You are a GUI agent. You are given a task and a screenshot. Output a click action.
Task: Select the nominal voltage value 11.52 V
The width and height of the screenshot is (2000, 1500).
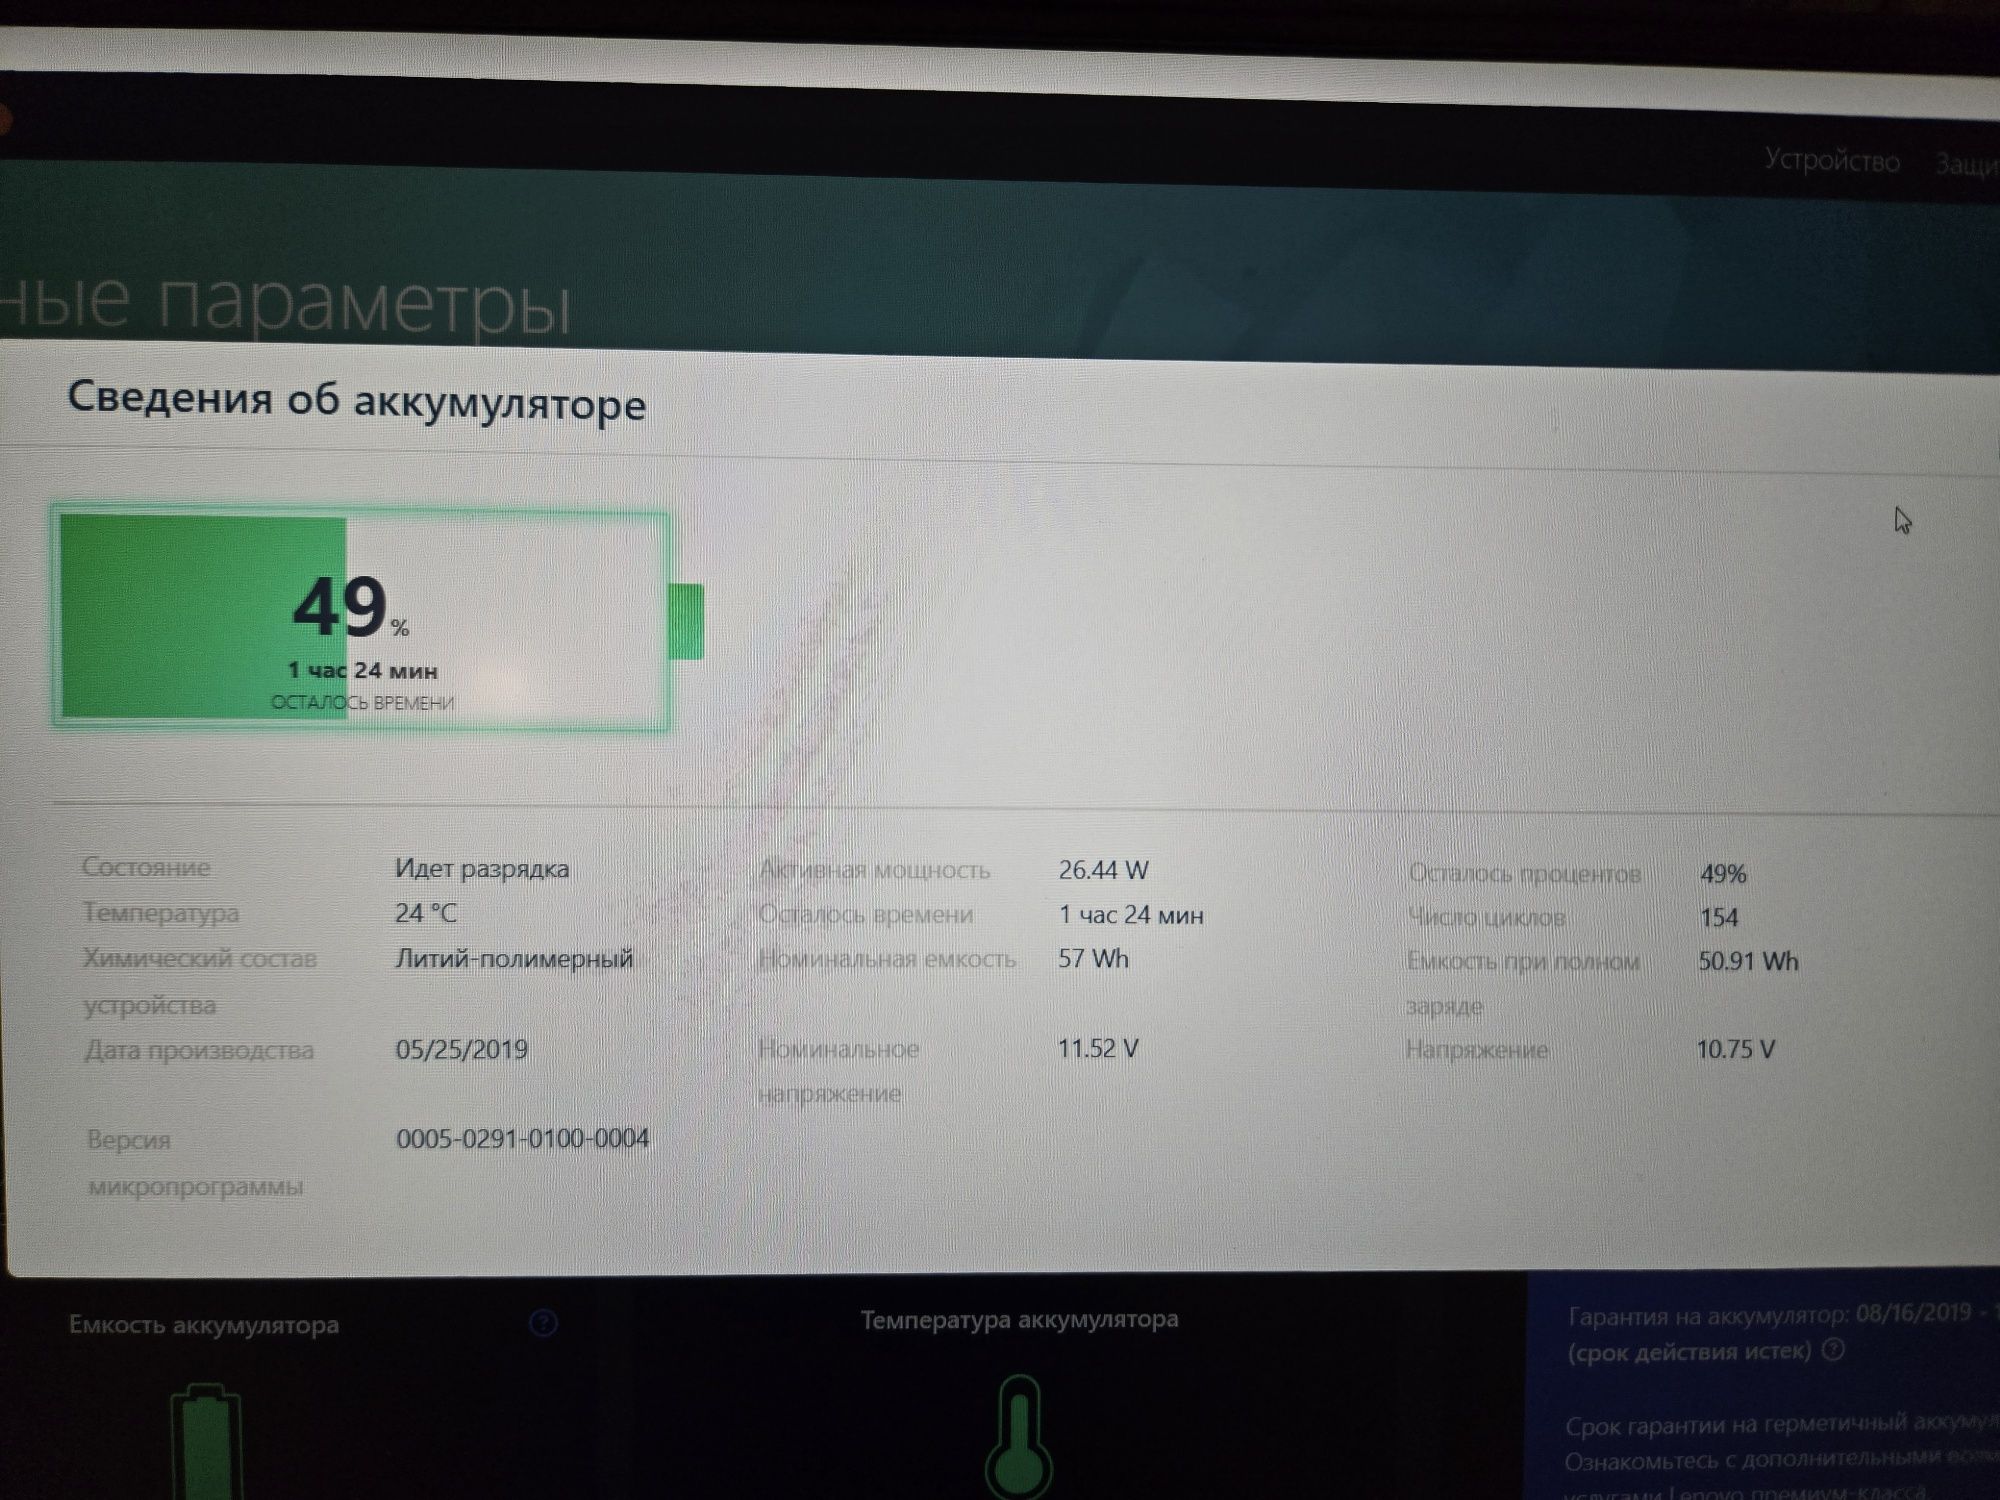1098,1048
